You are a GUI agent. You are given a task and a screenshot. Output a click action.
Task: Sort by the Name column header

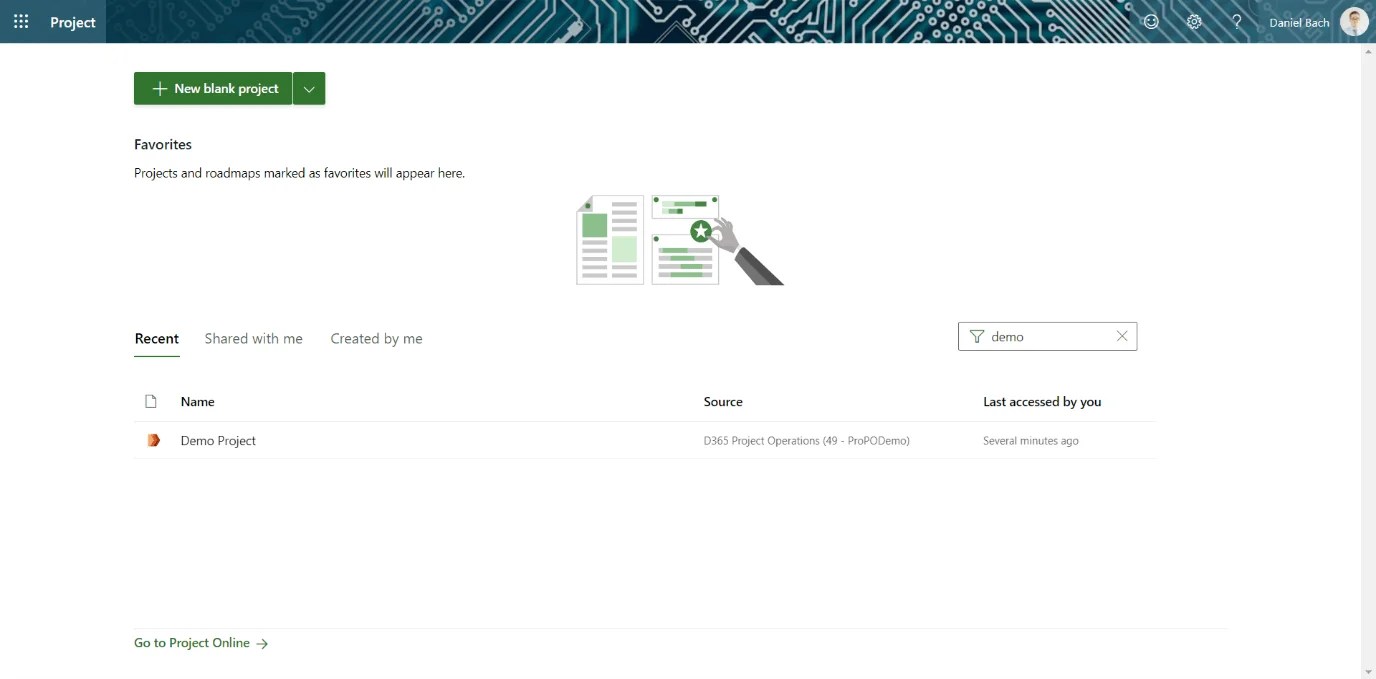(197, 402)
